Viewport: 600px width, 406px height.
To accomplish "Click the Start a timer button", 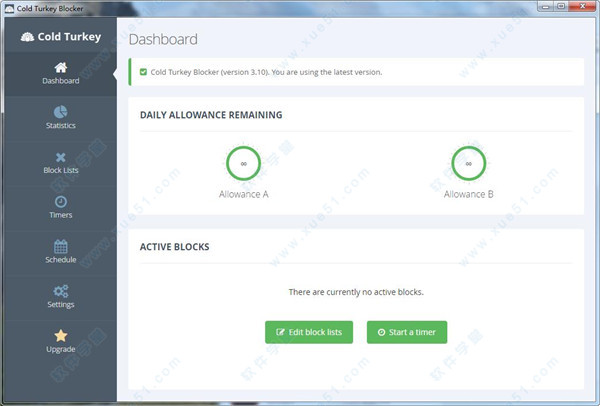I will pyautogui.click(x=407, y=332).
